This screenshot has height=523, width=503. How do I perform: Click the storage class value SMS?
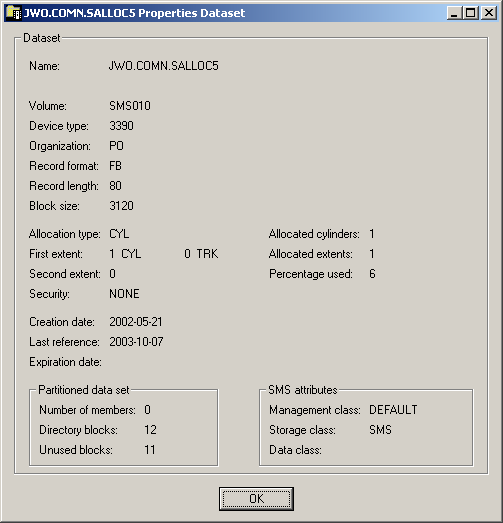pyautogui.click(x=380, y=430)
